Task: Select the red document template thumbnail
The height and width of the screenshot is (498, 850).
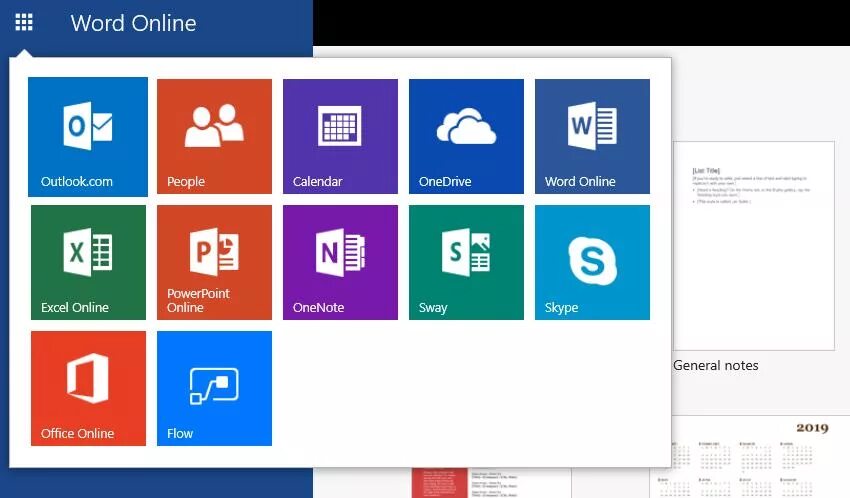Action: 491,483
